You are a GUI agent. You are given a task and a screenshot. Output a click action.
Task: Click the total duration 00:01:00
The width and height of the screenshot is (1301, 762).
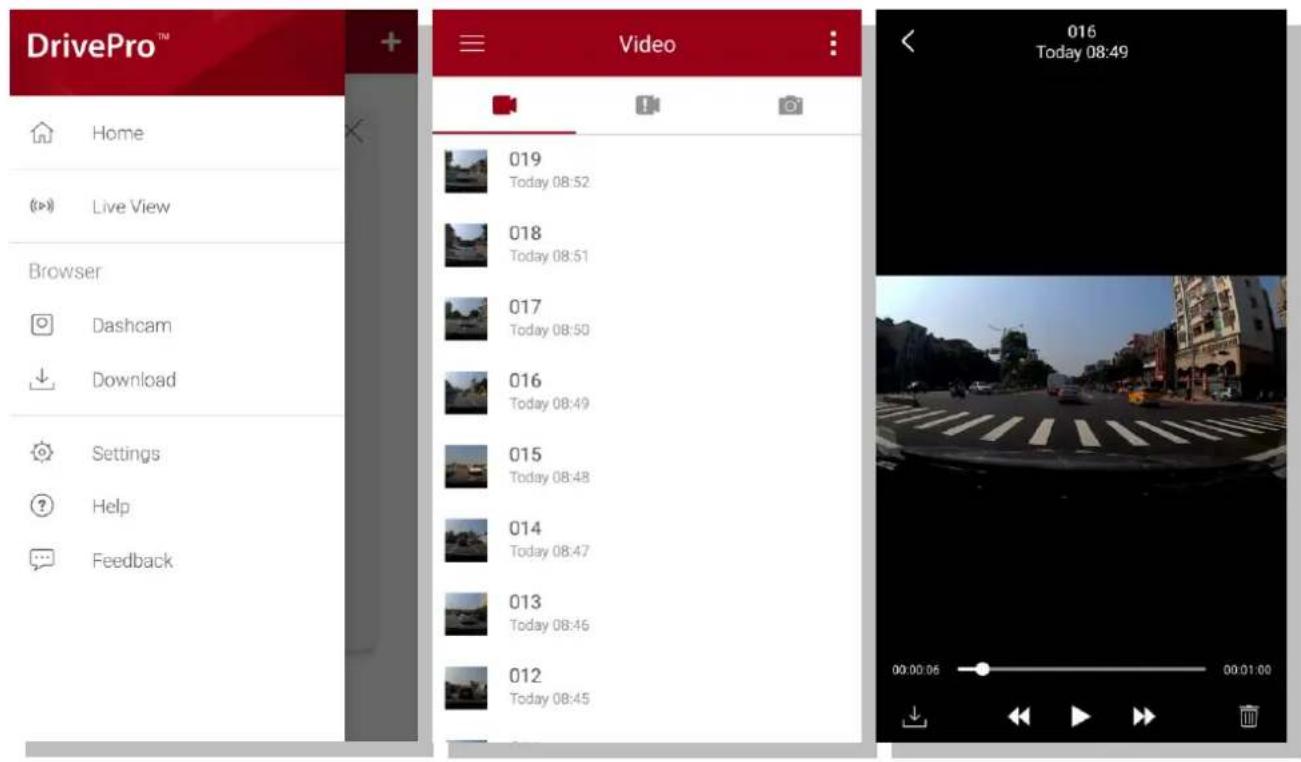(x=1247, y=670)
